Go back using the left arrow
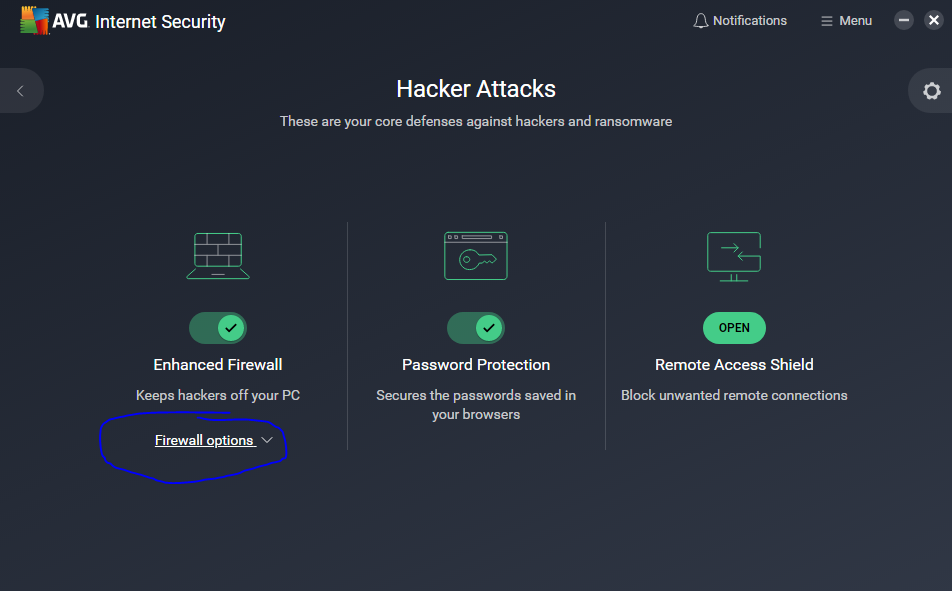Viewport: 952px width, 591px height. [x=20, y=91]
